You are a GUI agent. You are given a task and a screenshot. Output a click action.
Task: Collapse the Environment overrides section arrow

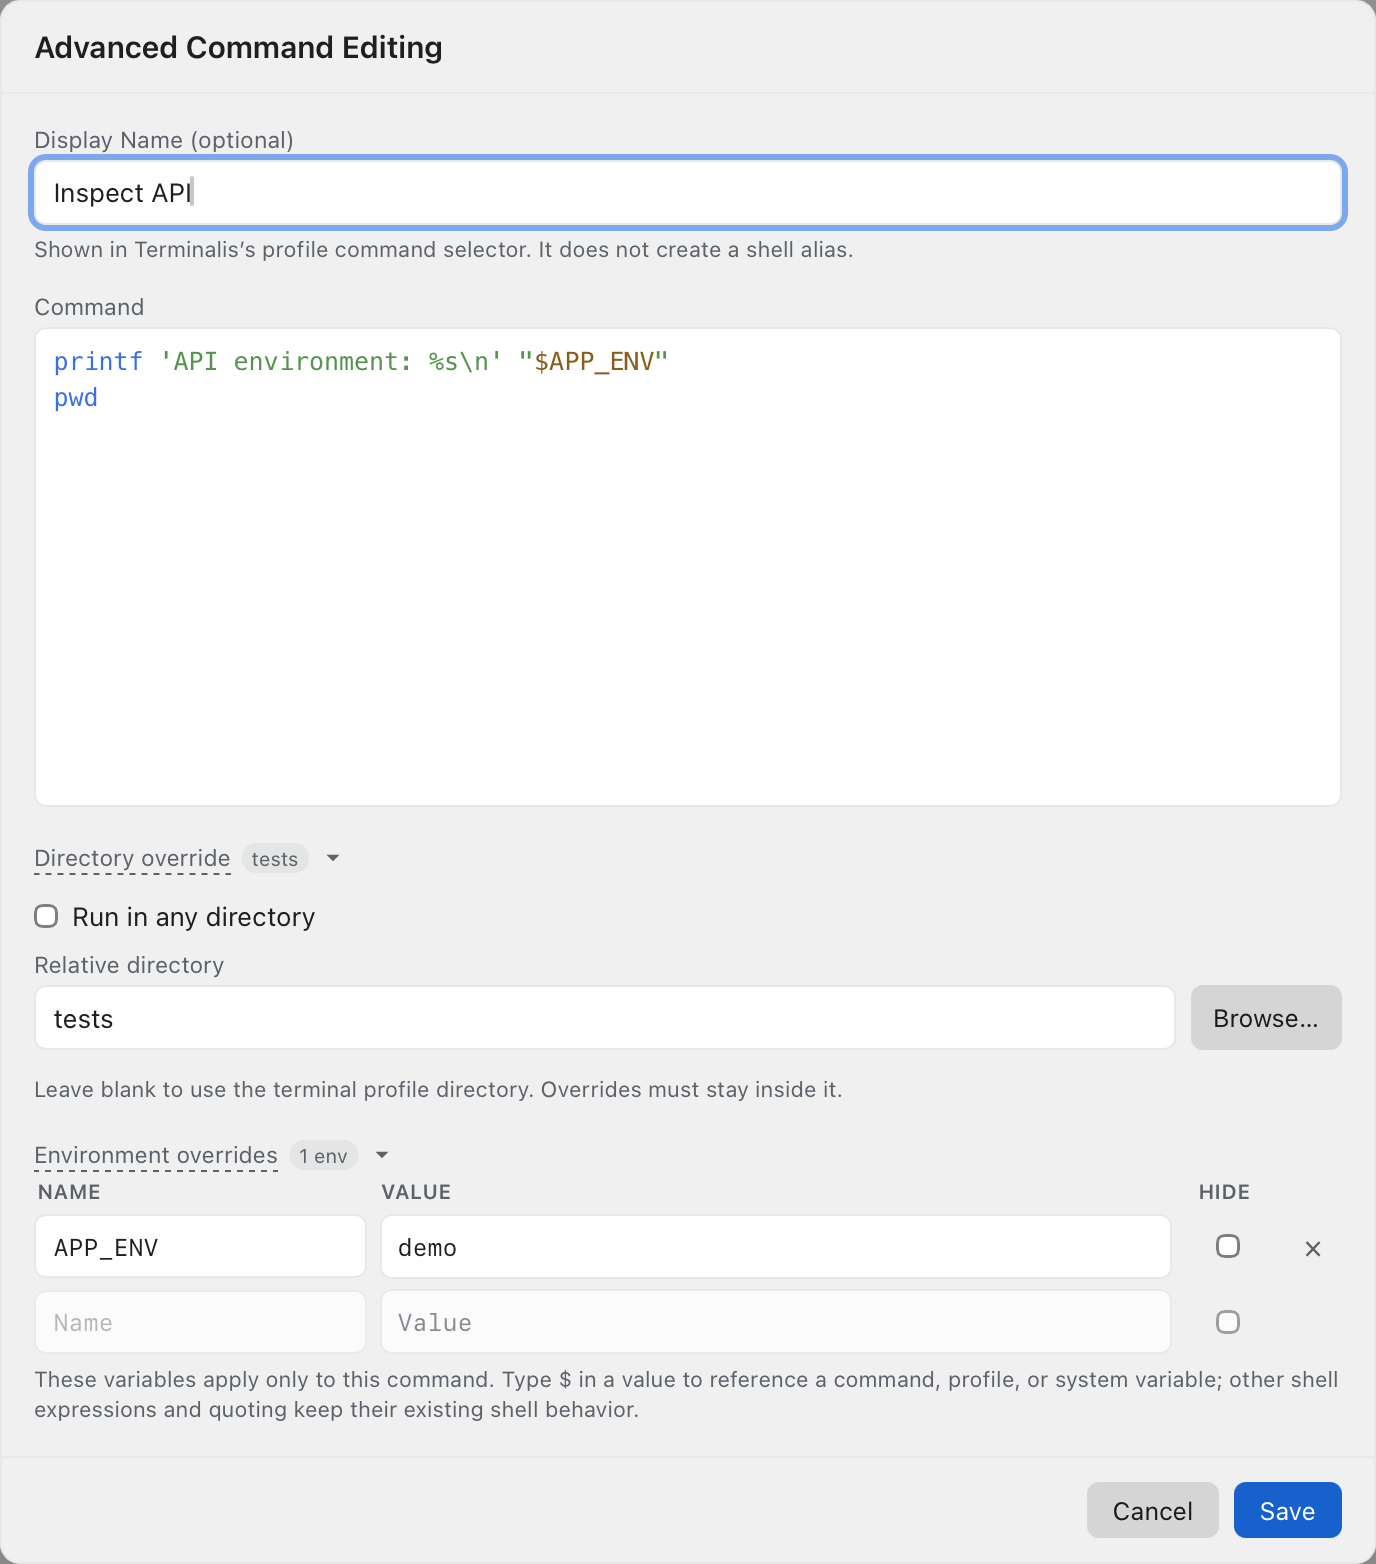pyautogui.click(x=381, y=1155)
